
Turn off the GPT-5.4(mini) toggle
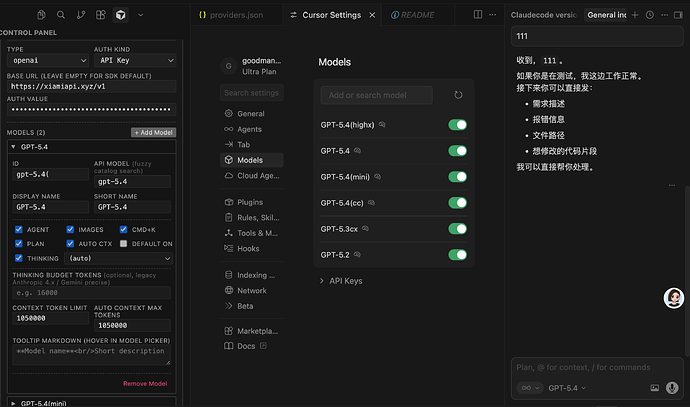click(x=458, y=177)
